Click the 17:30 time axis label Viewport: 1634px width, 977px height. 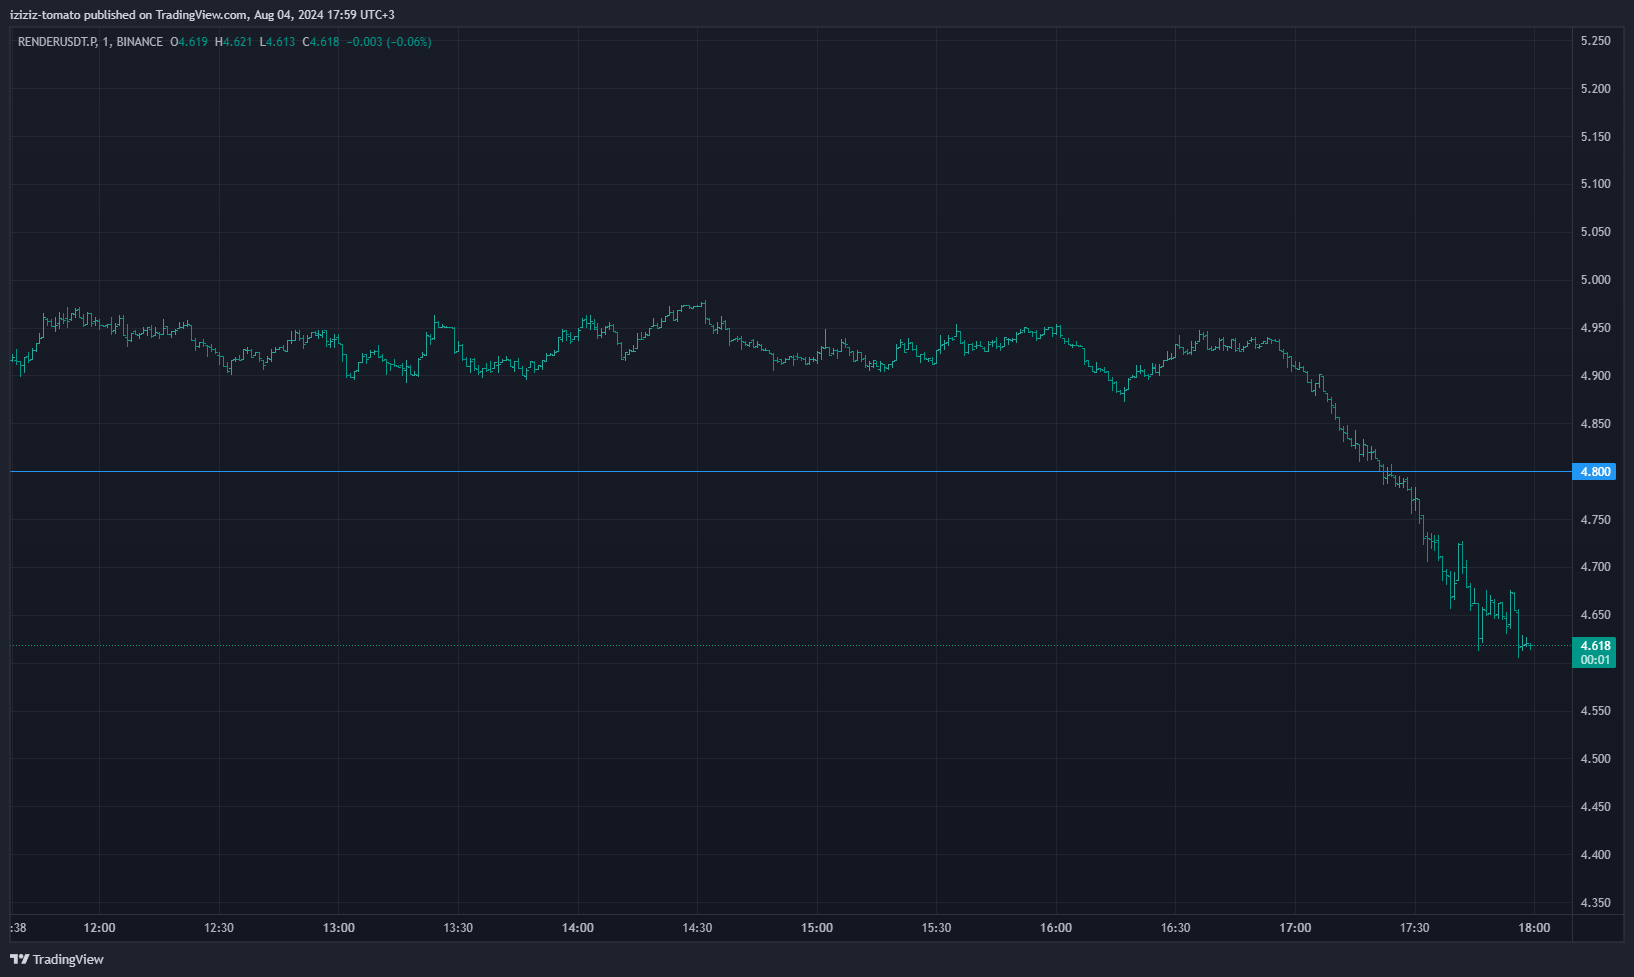click(x=1415, y=928)
